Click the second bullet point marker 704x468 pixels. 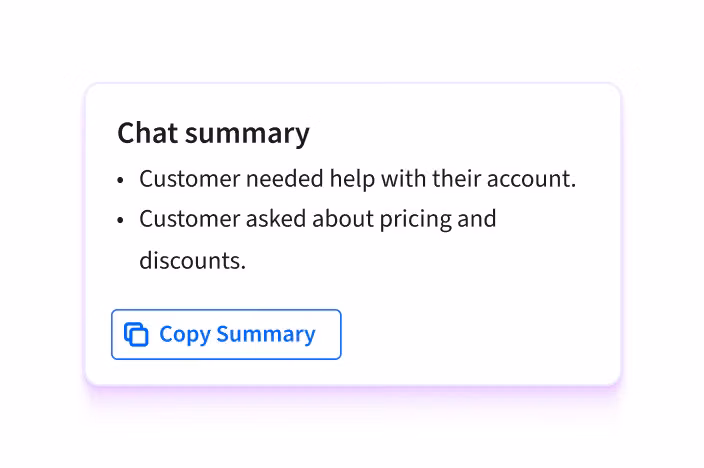[x=121, y=221]
